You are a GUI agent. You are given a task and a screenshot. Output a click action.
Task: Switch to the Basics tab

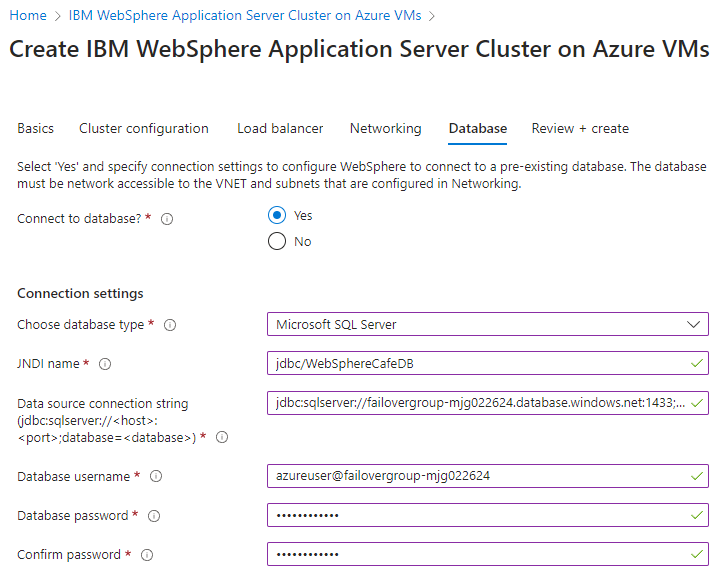tap(35, 128)
